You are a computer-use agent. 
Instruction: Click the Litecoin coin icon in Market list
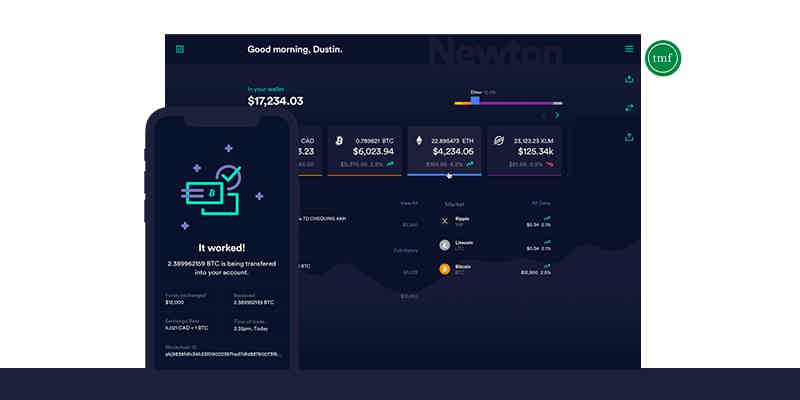click(x=444, y=245)
